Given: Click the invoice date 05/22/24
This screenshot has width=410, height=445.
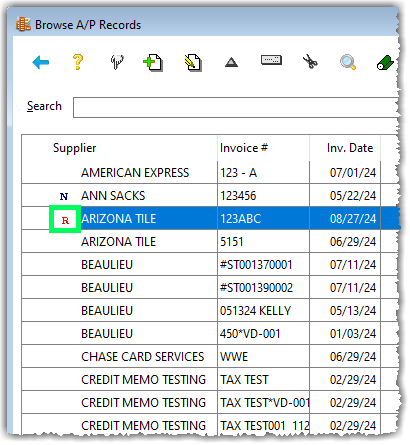Looking at the screenshot, I should click(x=353, y=196).
